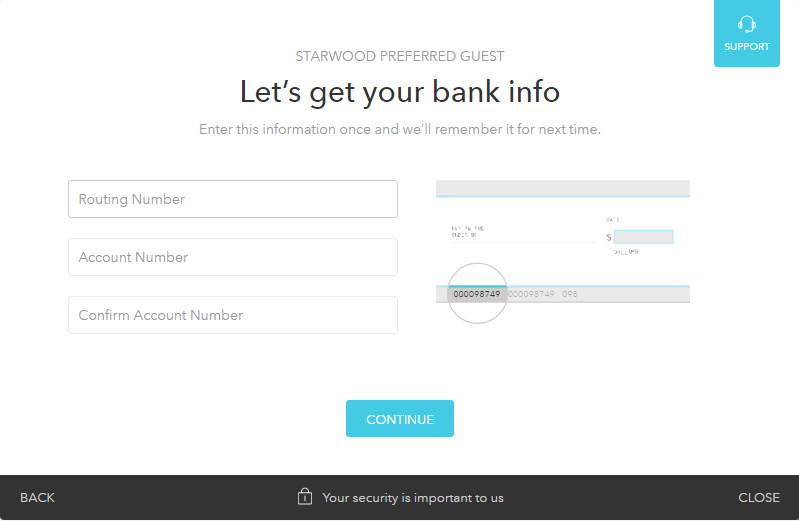Click the magnified routing number circle
This screenshot has width=799, height=521.
pyautogui.click(x=477, y=294)
